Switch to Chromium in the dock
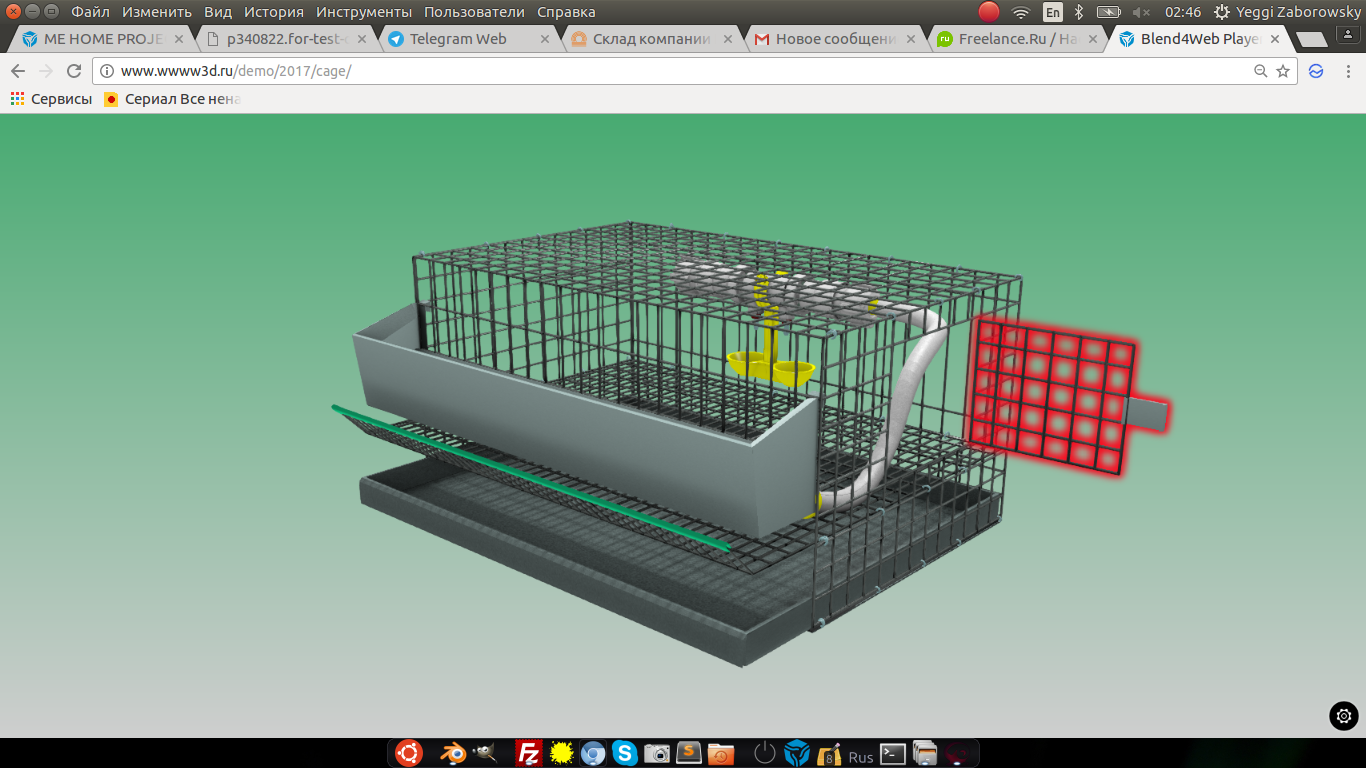This screenshot has height=768, width=1366. tap(593, 753)
